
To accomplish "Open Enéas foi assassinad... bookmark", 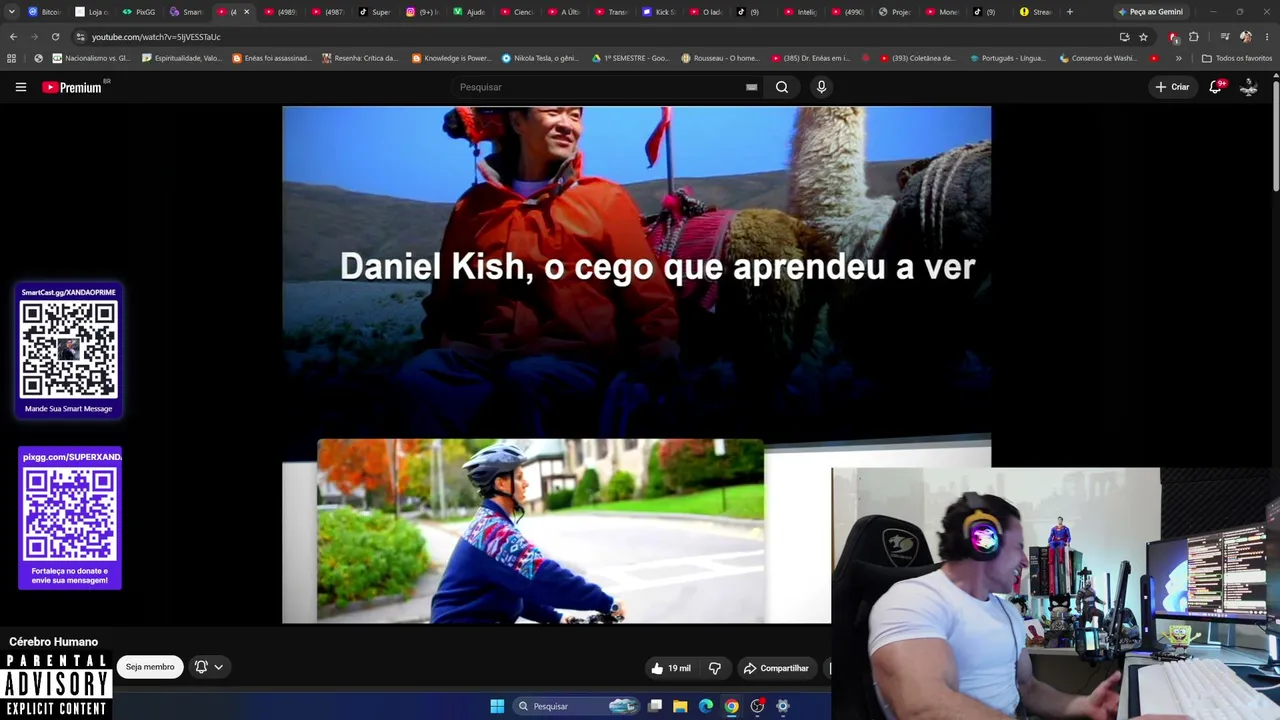I will (272, 58).
